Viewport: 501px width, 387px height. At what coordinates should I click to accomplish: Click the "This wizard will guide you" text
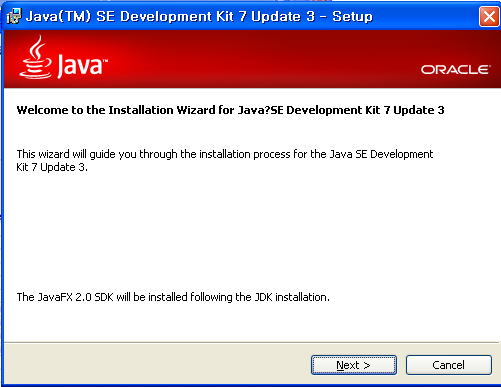tap(225, 160)
